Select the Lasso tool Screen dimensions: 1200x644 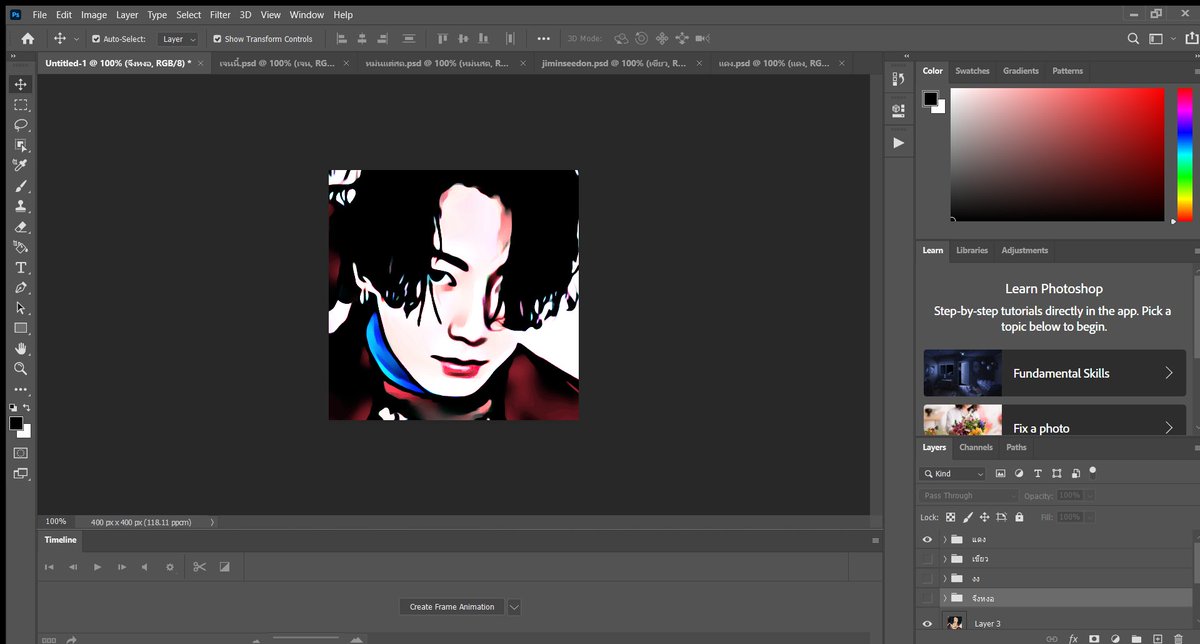point(20,125)
